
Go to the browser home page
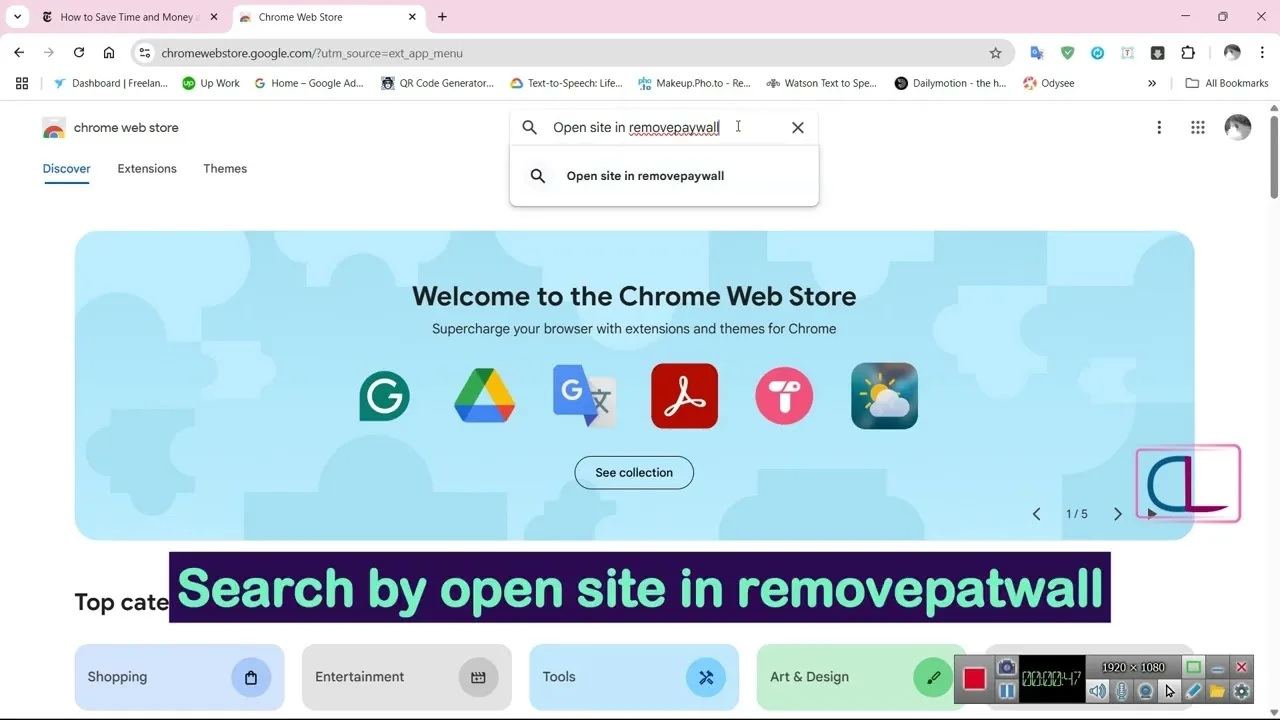pos(109,53)
